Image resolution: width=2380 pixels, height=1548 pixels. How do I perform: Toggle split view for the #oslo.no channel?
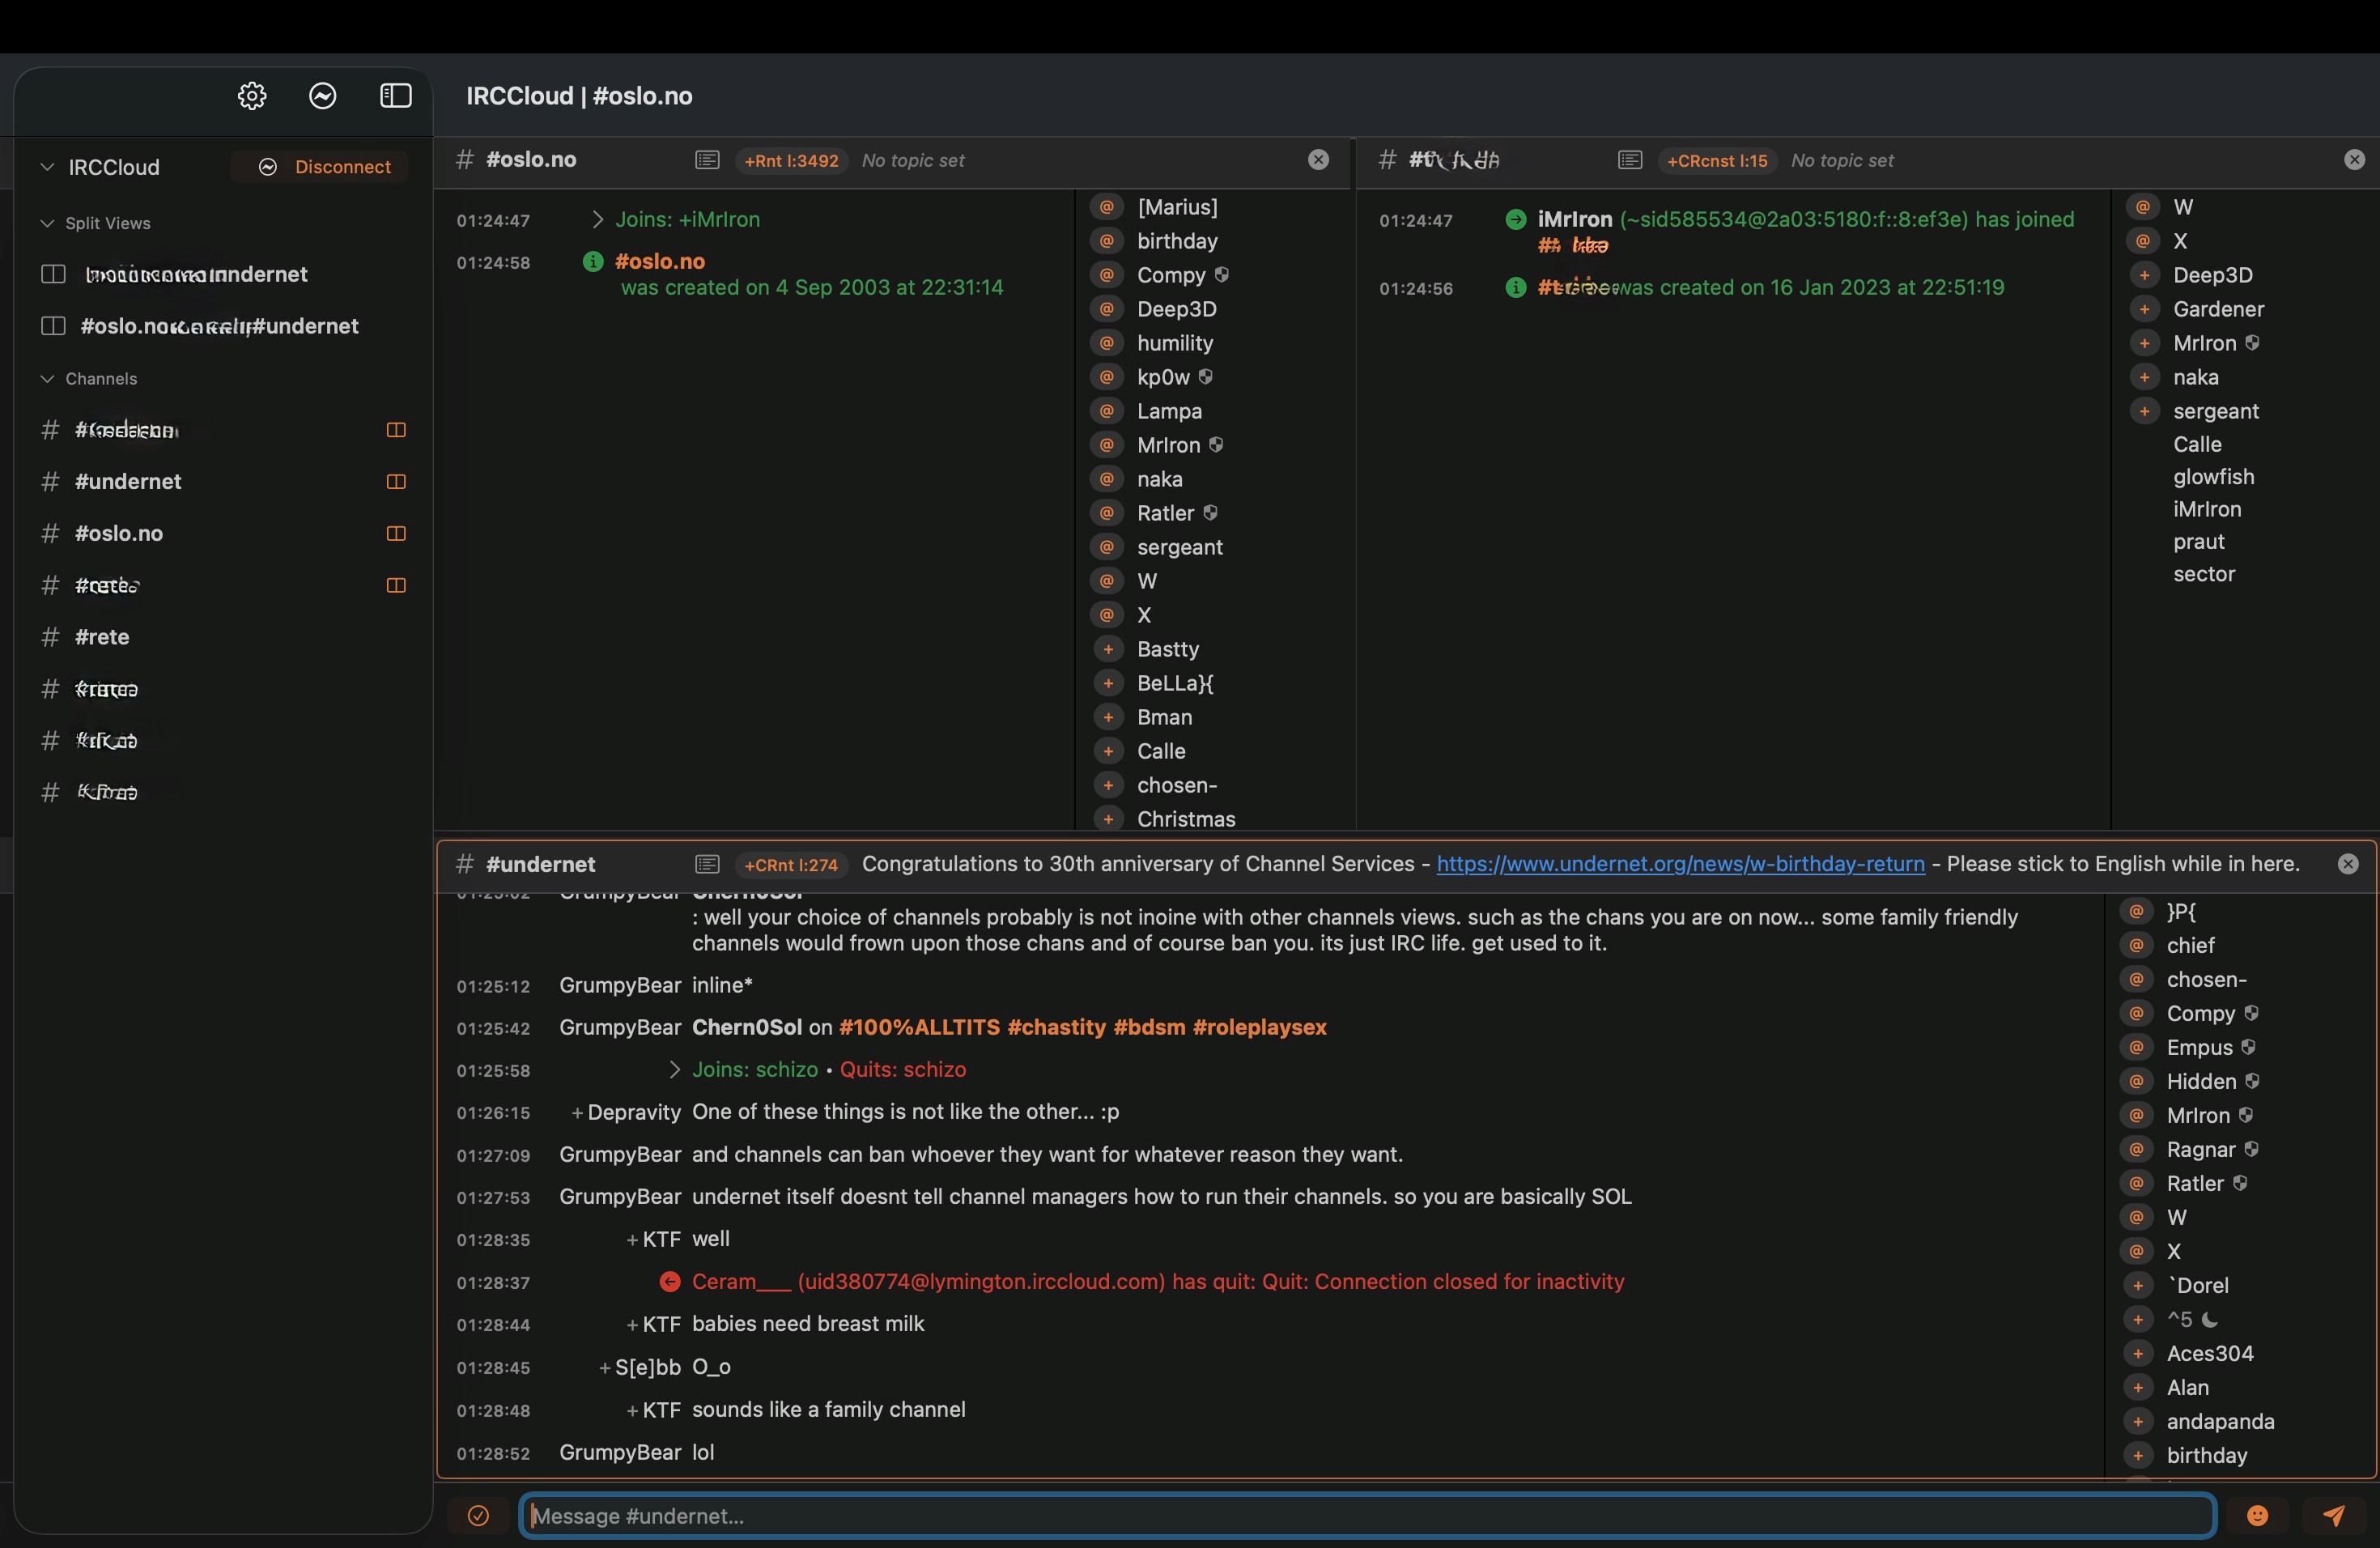coord(396,533)
